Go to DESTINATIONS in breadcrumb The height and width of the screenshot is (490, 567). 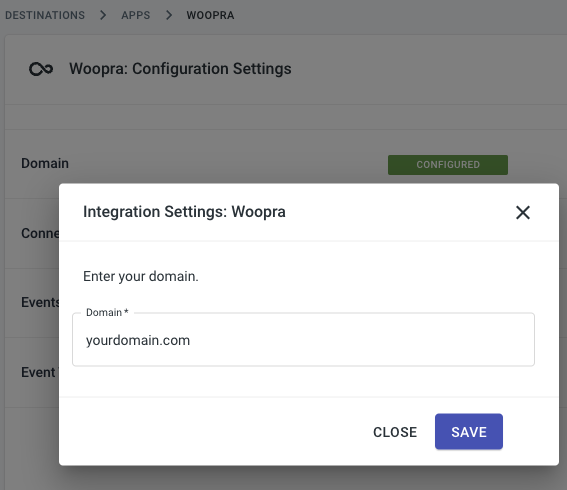click(x=45, y=15)
